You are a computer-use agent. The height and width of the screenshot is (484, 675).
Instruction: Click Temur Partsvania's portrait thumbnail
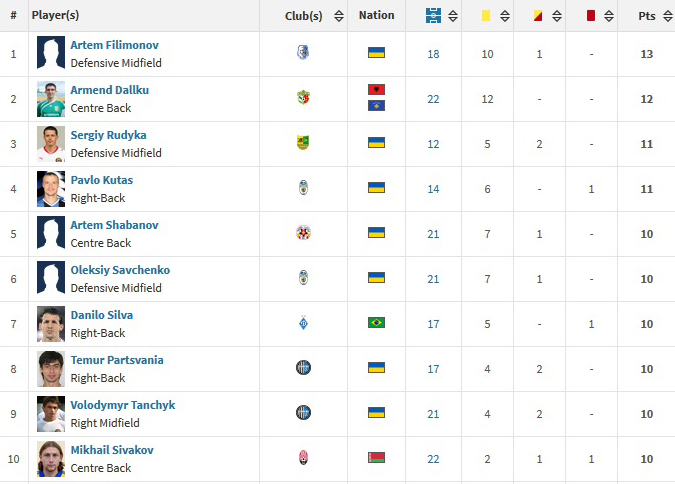coord(51,368)
